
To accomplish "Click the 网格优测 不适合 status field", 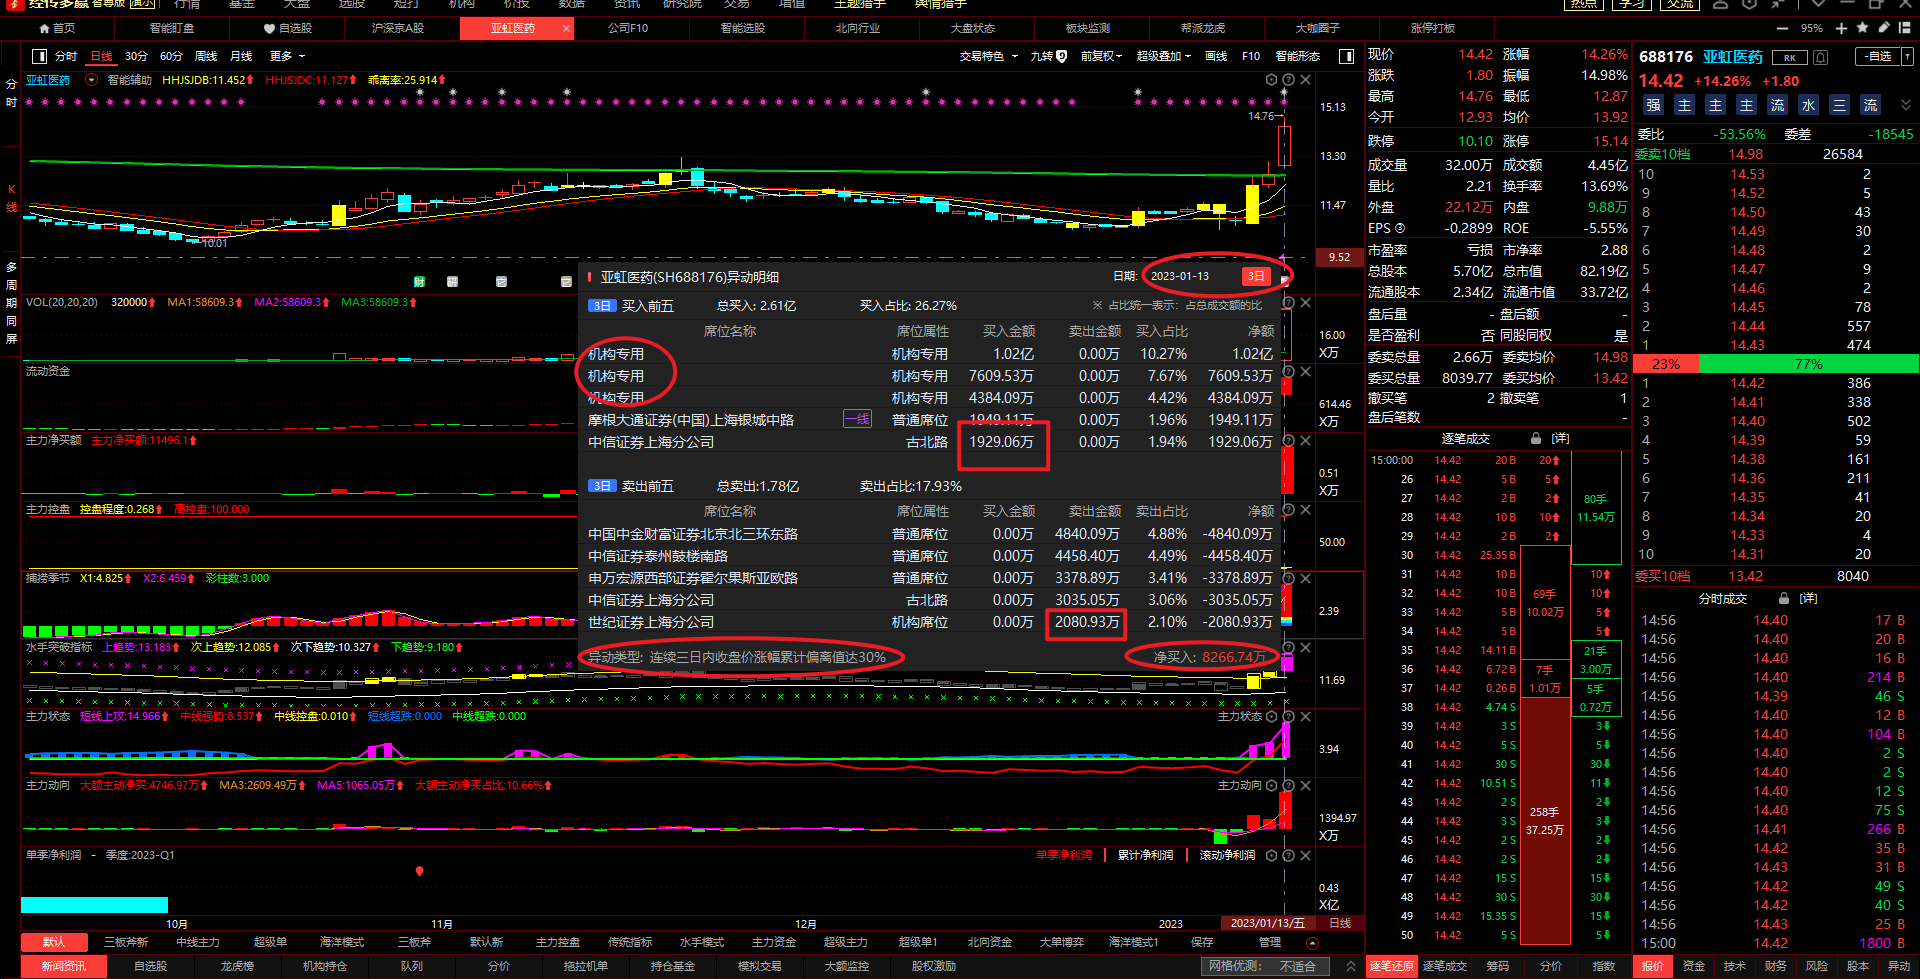I will [1264, 966].
